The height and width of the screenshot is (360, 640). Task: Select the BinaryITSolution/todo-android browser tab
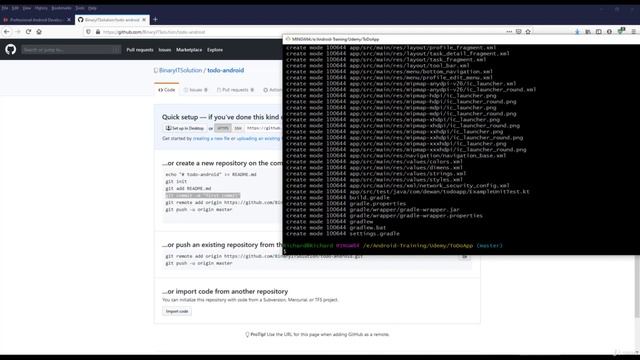[112, 20]
